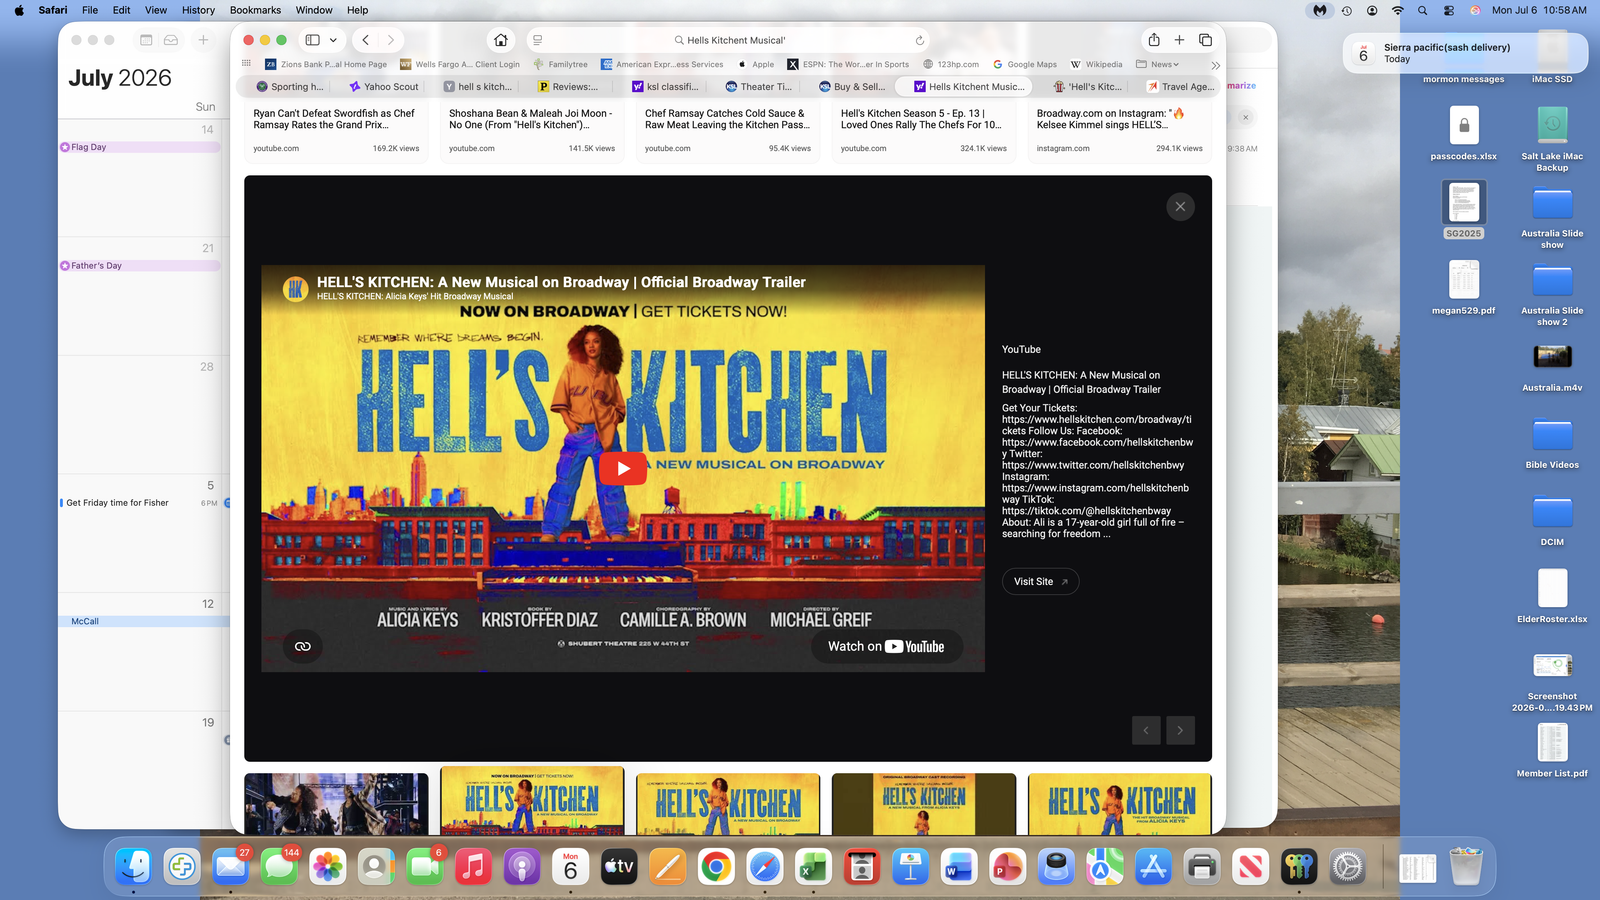Click the Wi-Fi status icon
Image resolution: width=1600 pixels, height=900 pixels.
coord(1397,10)
